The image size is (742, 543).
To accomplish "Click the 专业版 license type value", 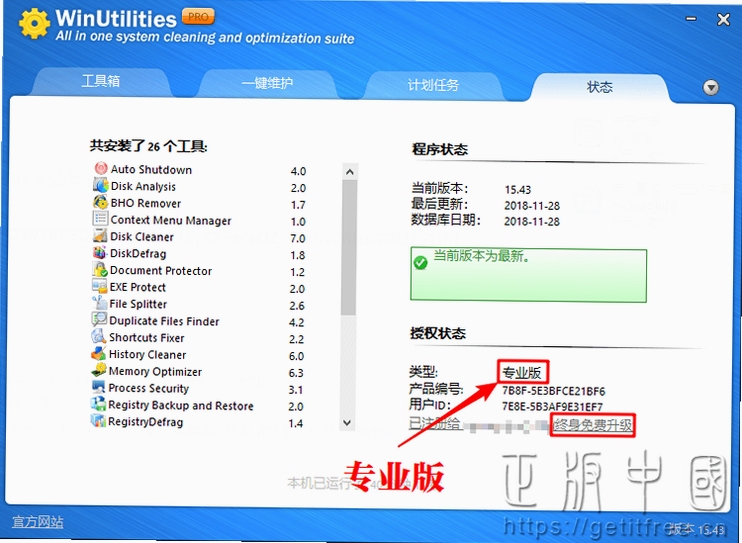I will (x=522, y=373).
